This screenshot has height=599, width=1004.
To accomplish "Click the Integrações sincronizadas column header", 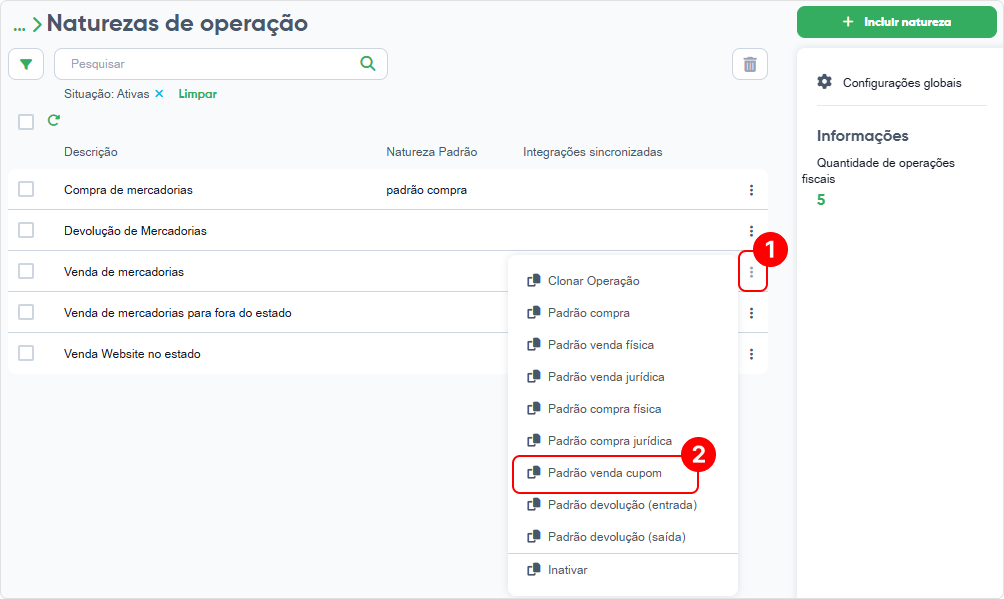I will 592,152.
